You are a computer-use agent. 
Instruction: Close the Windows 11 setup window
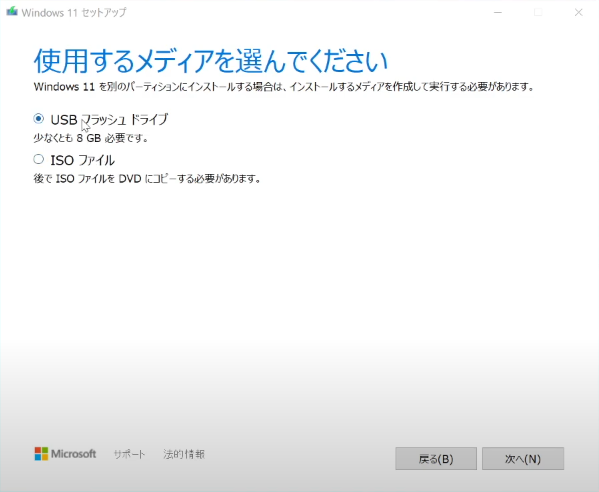(x=578, y=13)
